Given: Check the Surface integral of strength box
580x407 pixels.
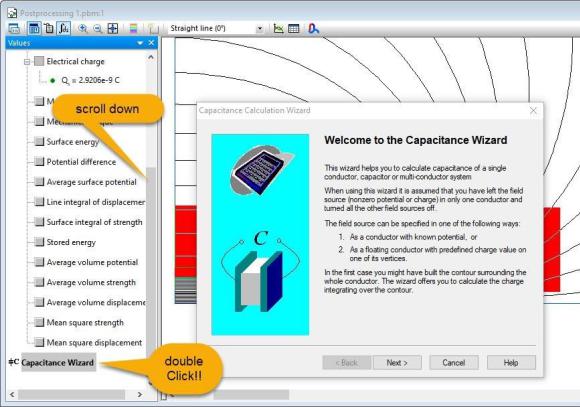Looking at the screenshot, I should 39,222.
